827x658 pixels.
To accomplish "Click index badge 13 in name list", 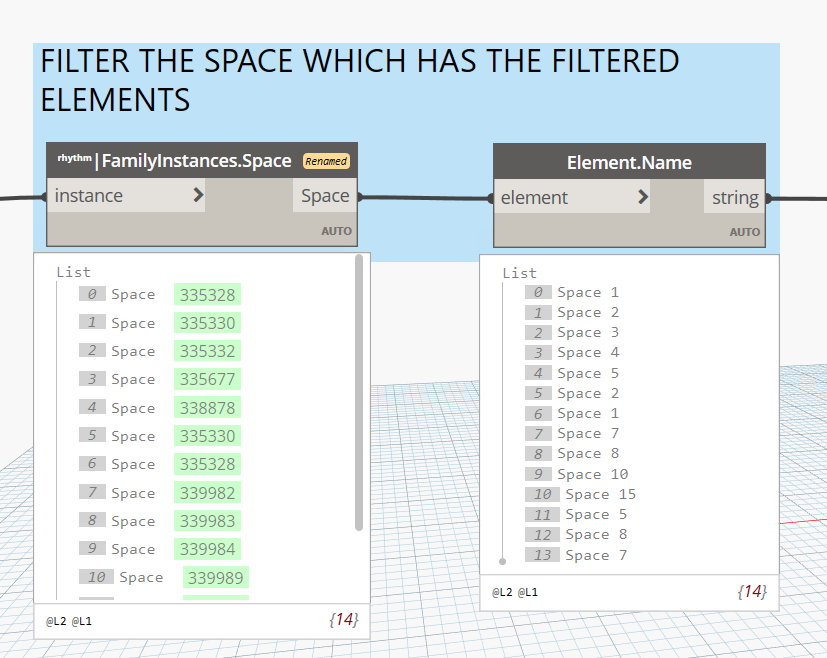I will point(542,555).
